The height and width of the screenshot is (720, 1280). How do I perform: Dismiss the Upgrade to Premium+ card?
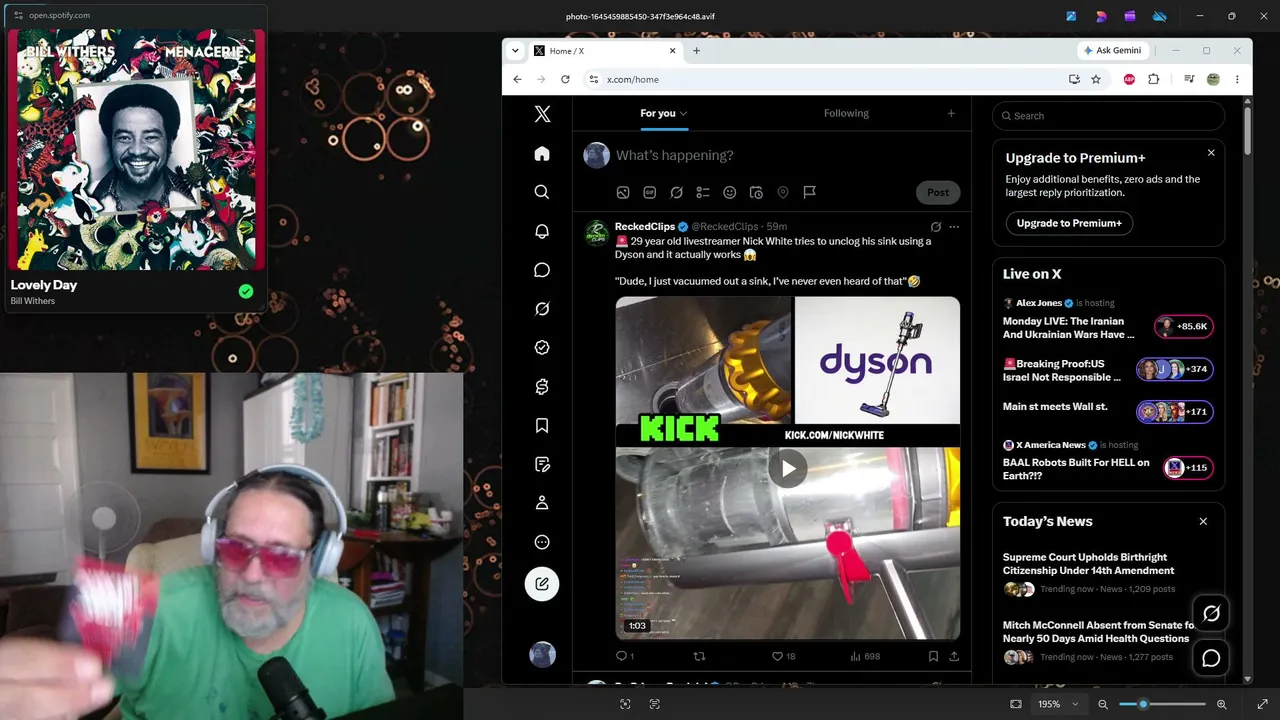[1211, 153]
